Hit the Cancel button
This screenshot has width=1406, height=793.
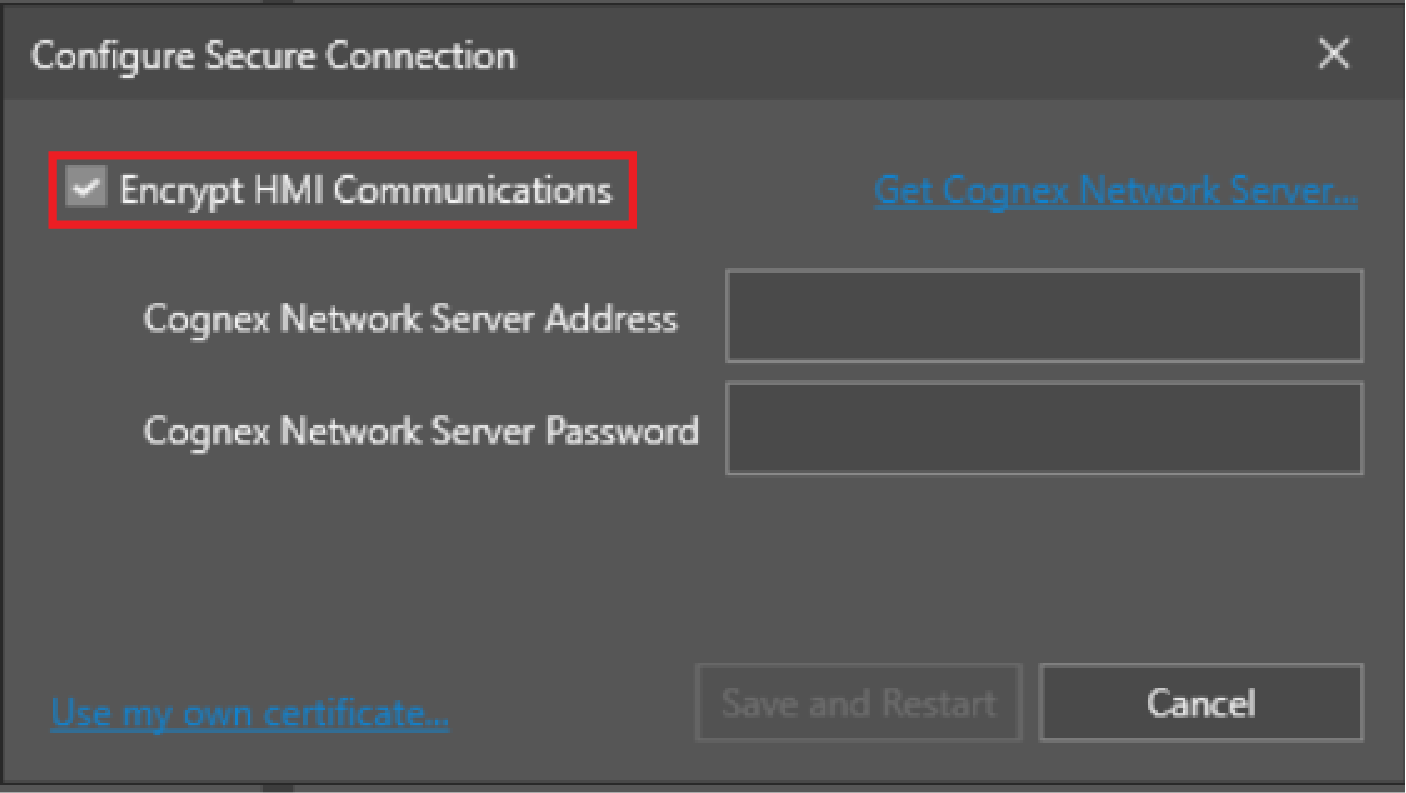[x=1201, y=703]
